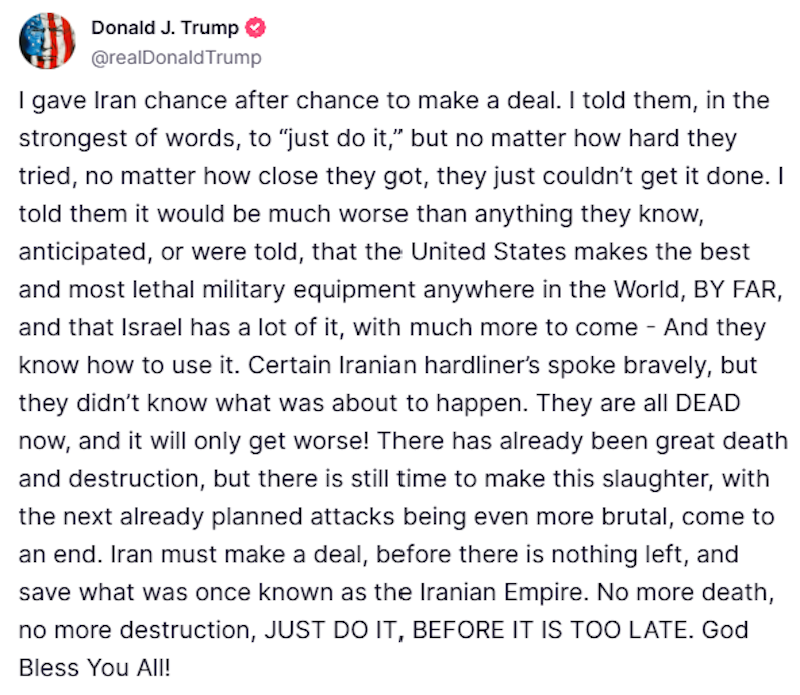
Task: Click the word "World" in the post
Action: 647,289
